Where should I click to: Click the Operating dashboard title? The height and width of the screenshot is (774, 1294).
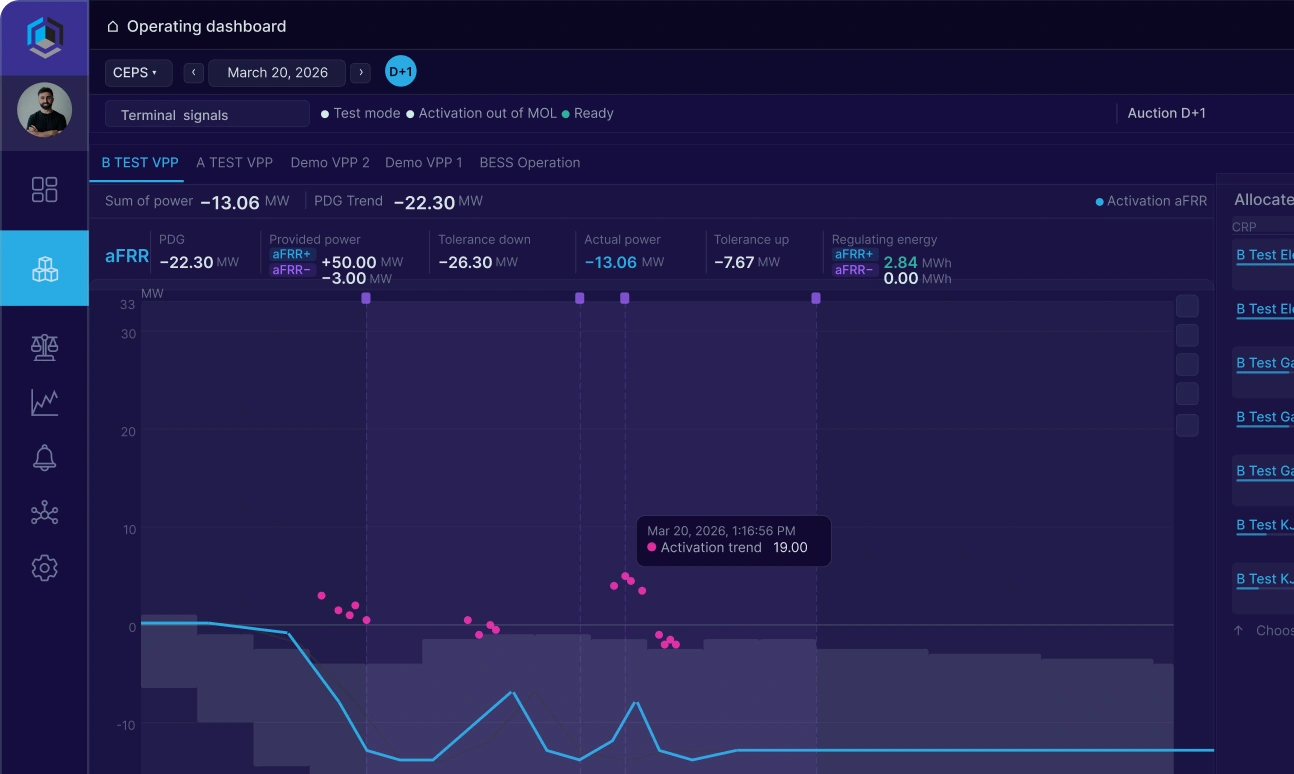(x=206, y=27)
